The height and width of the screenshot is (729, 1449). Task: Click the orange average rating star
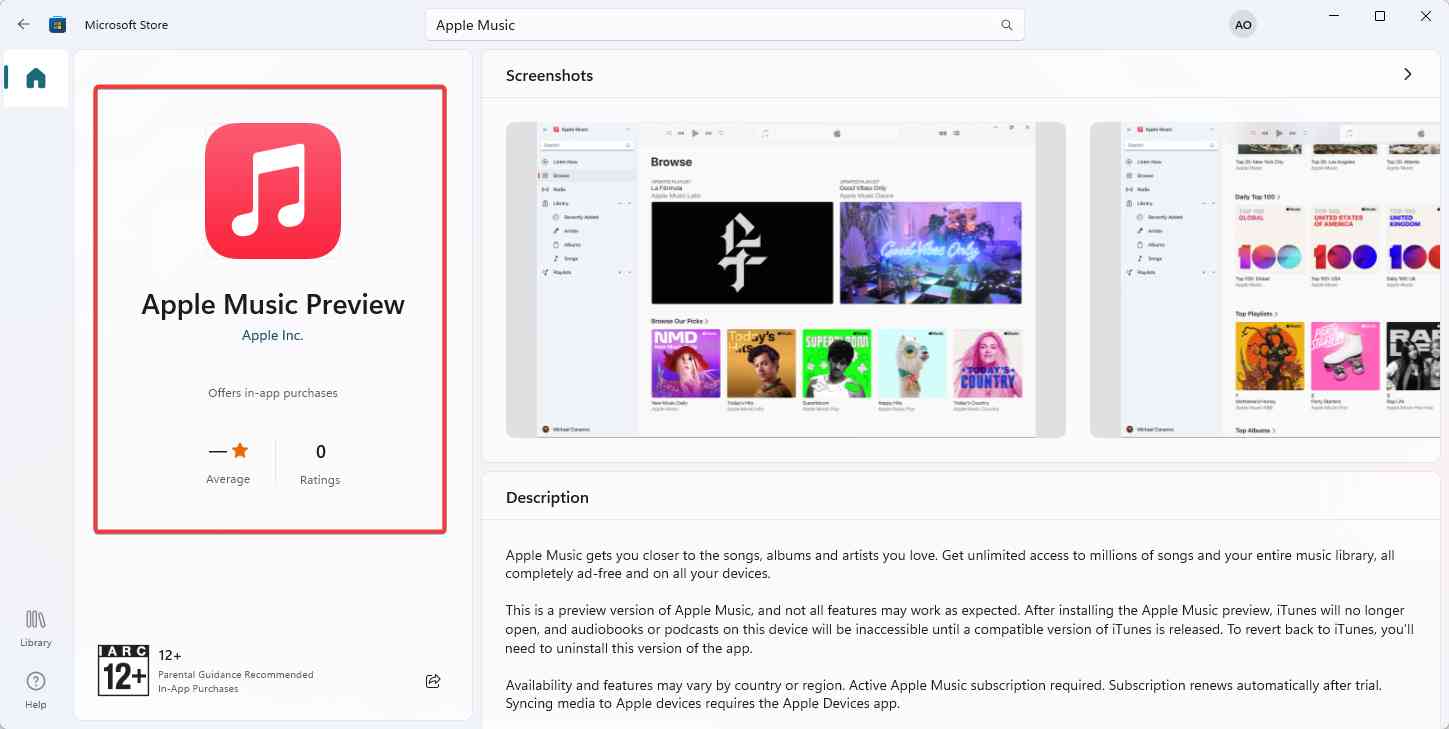239,451
